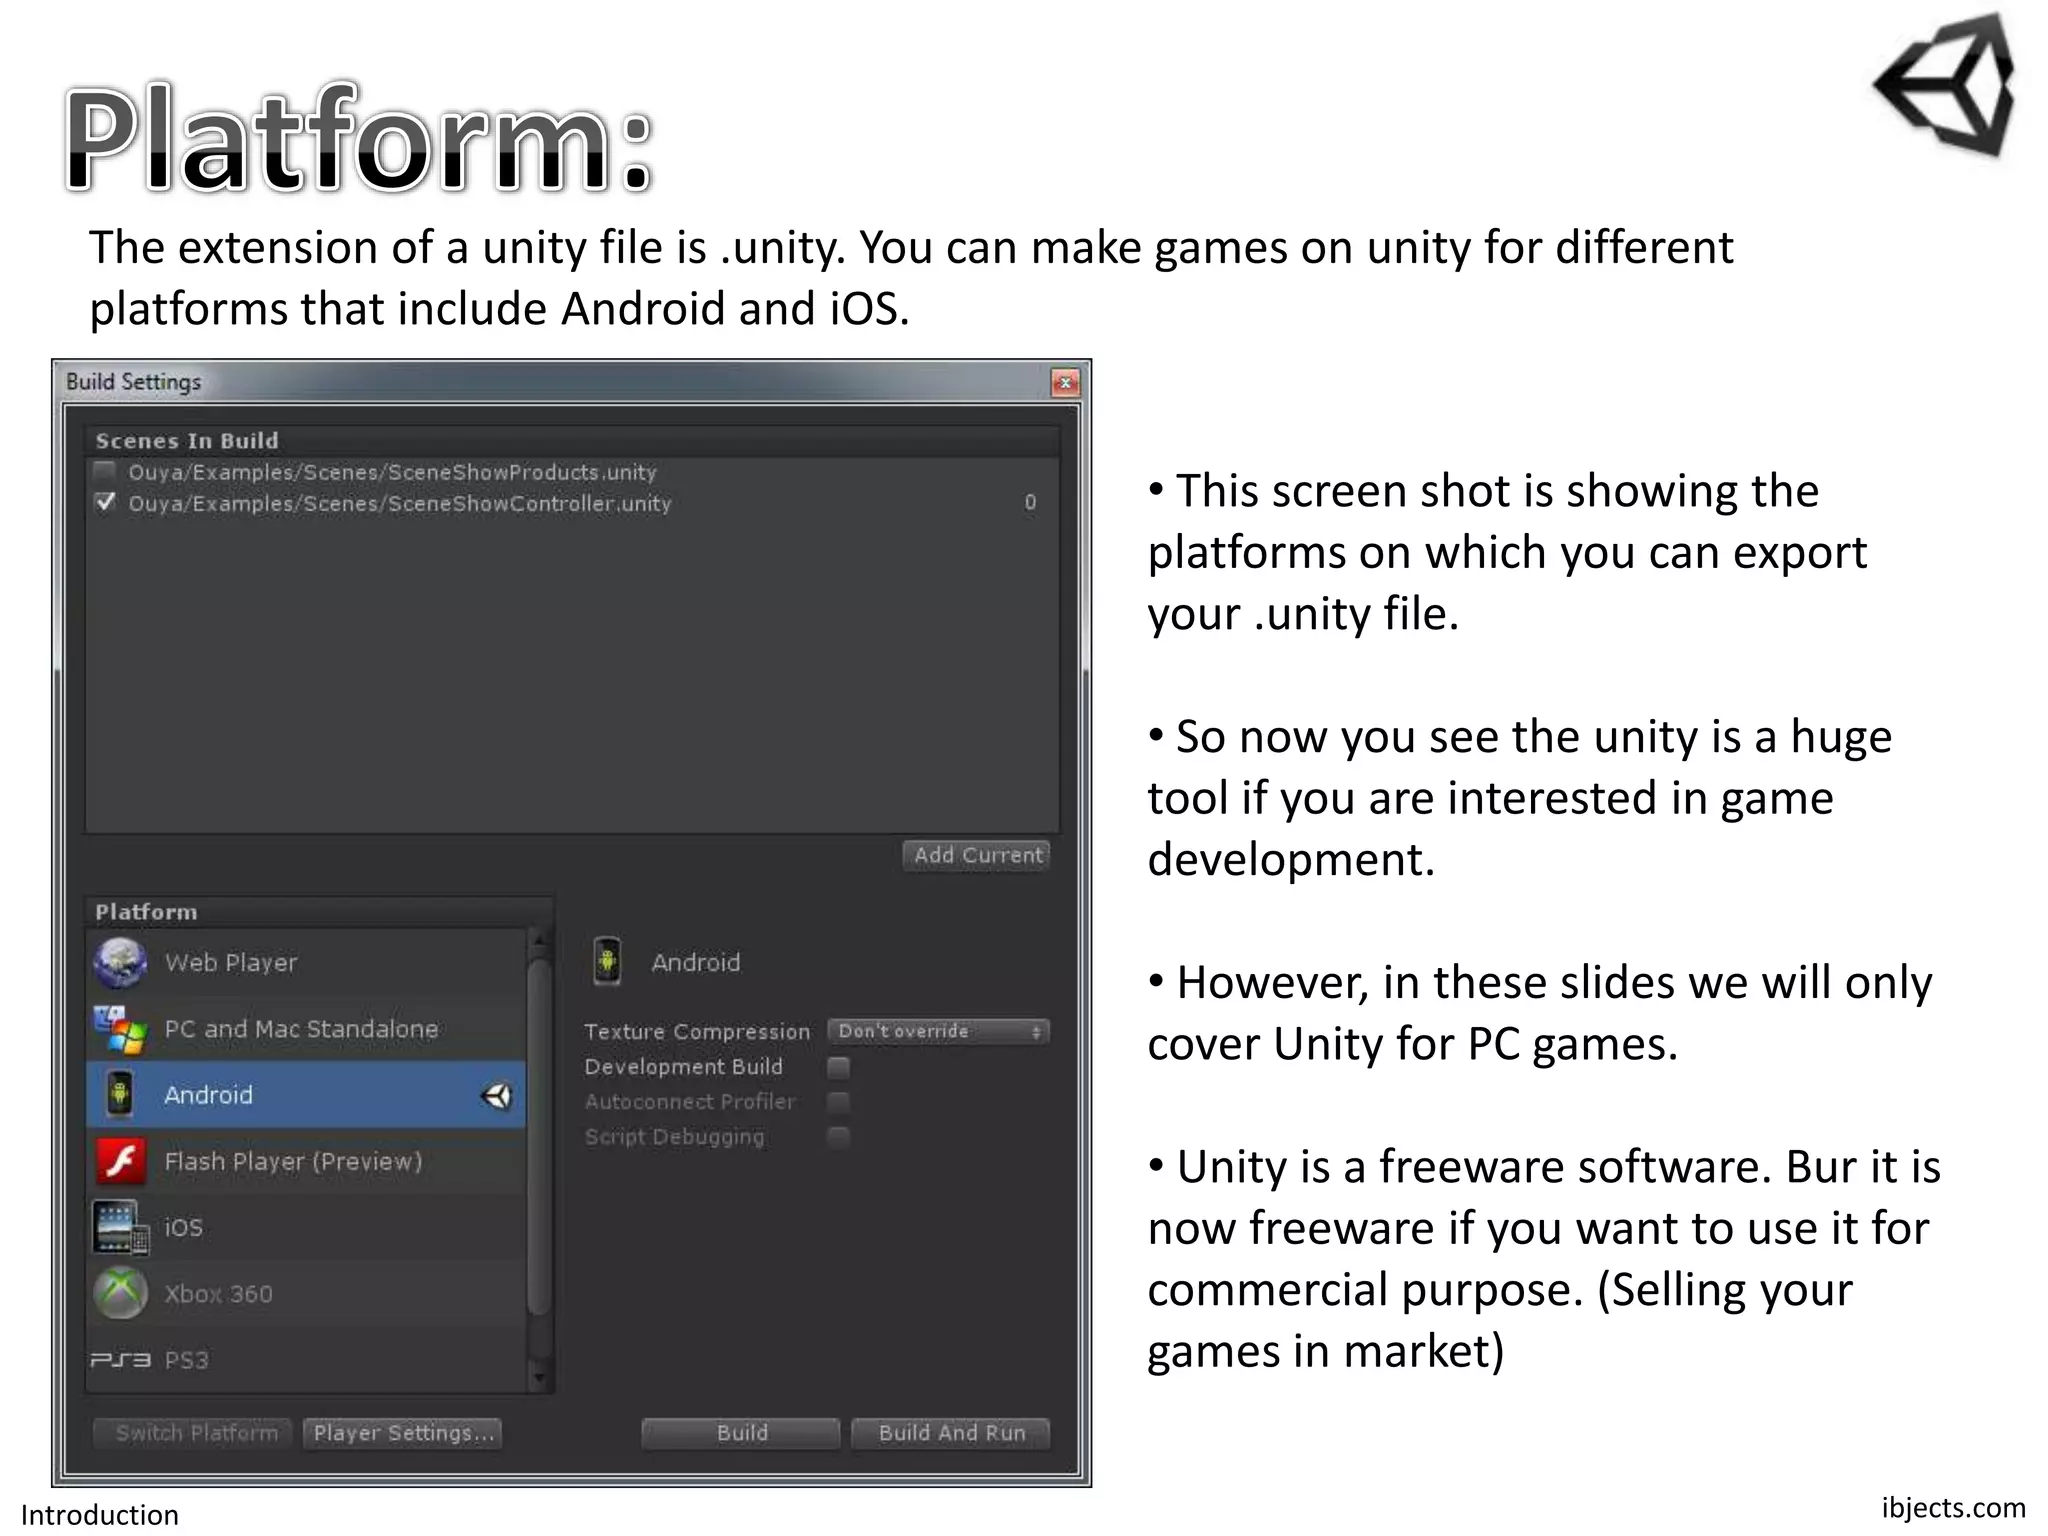The width and height of the screenshot is (2048, 1536).
Task: Click platform list scroll down arrow
Action: (539, 1377)
